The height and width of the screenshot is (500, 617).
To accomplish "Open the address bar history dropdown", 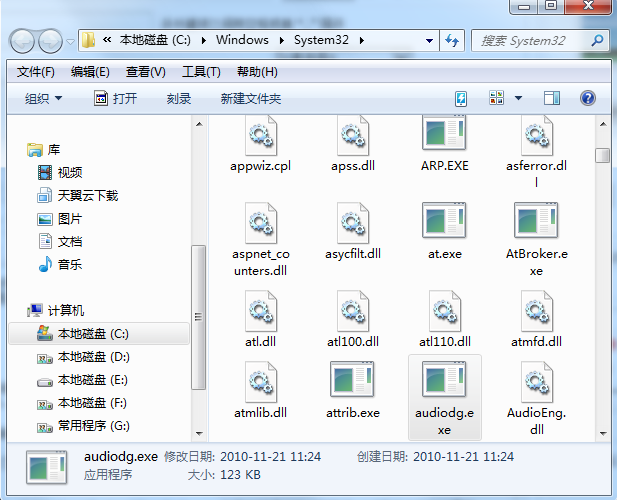I will pyautogui.click(x=429, y=41).
